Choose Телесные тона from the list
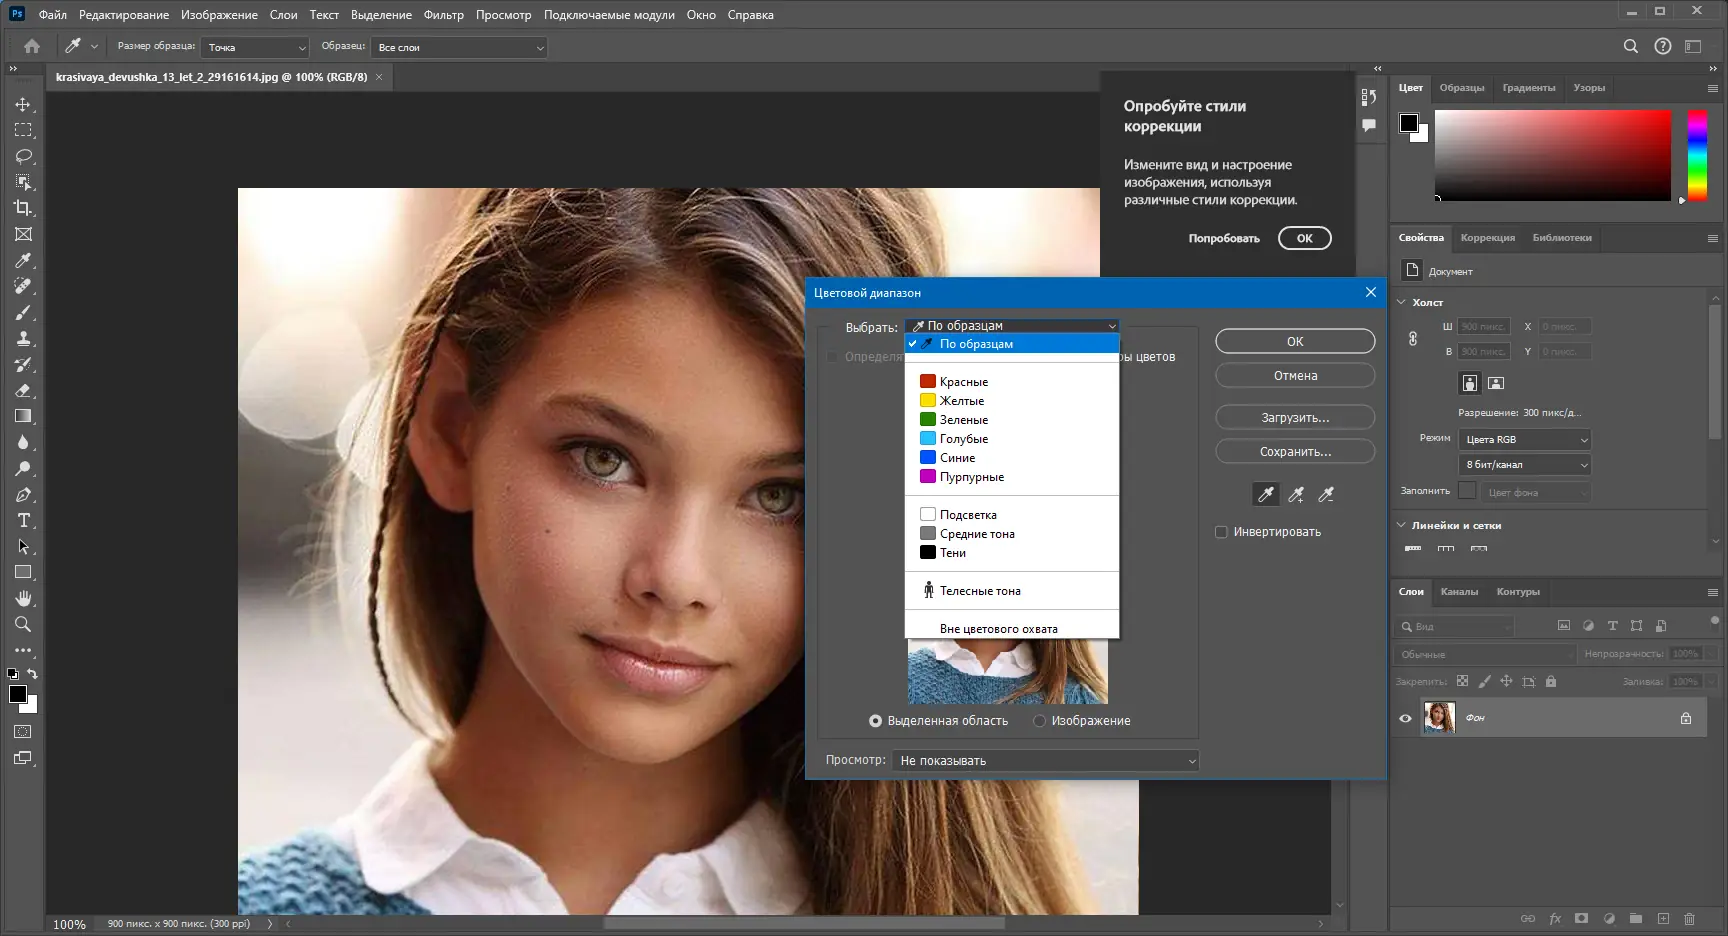1728x936 pixels. click(979, 591)
